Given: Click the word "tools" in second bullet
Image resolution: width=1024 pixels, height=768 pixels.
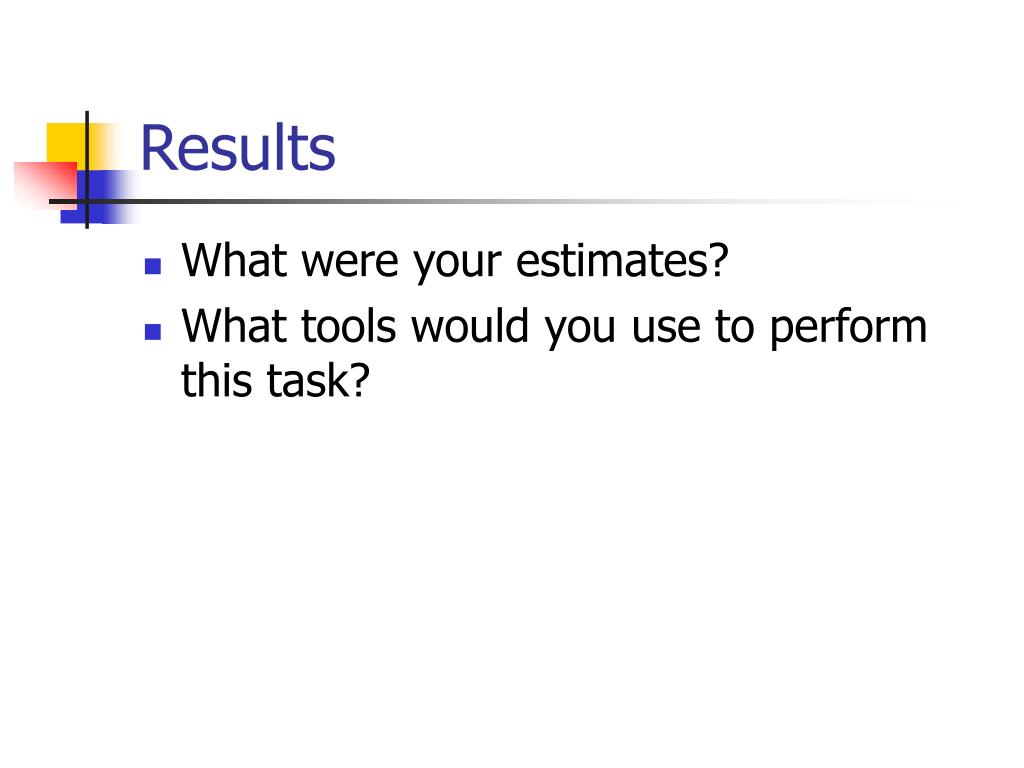Looking at the screenshot, I should pyautogui.click(x=348, y=326).
